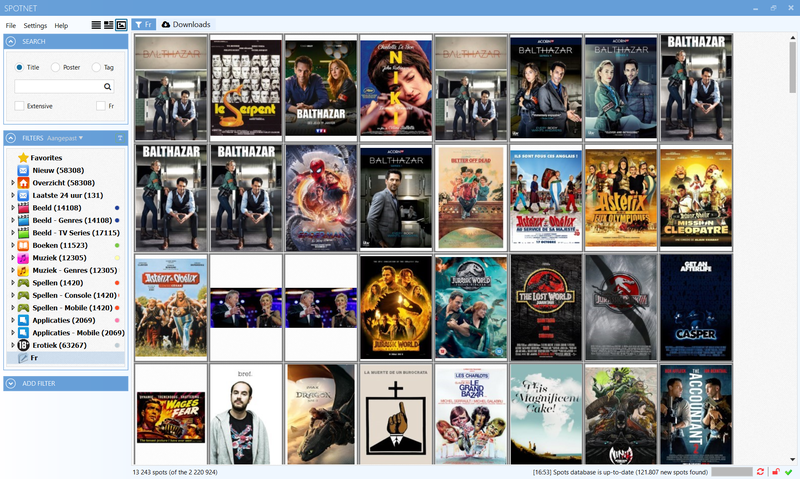Image resolution: width=800 pixels, height=479 pixels.
Task: Click the Spellen - Mobile gamepad icon
Action: click(23, 308)
